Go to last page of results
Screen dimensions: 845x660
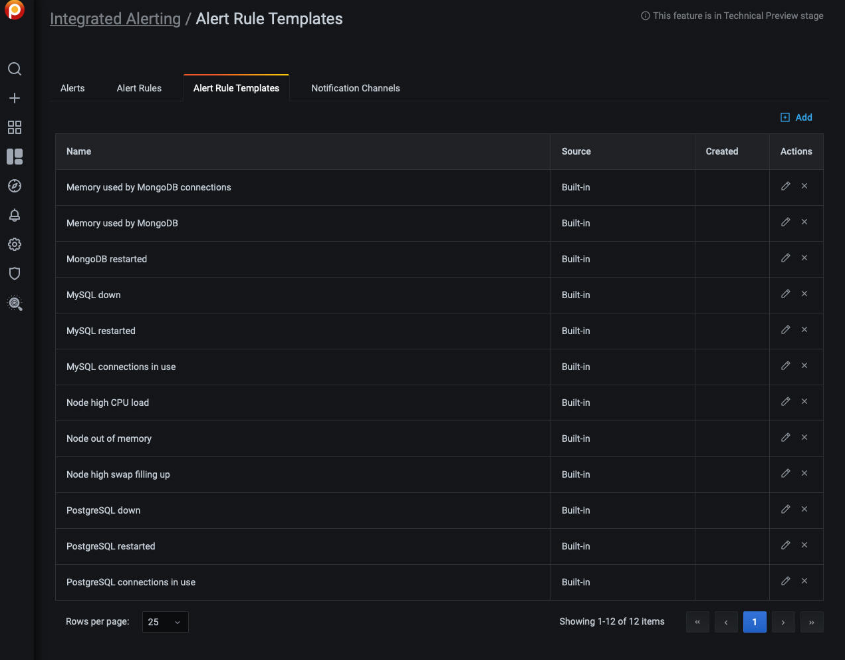812,622
